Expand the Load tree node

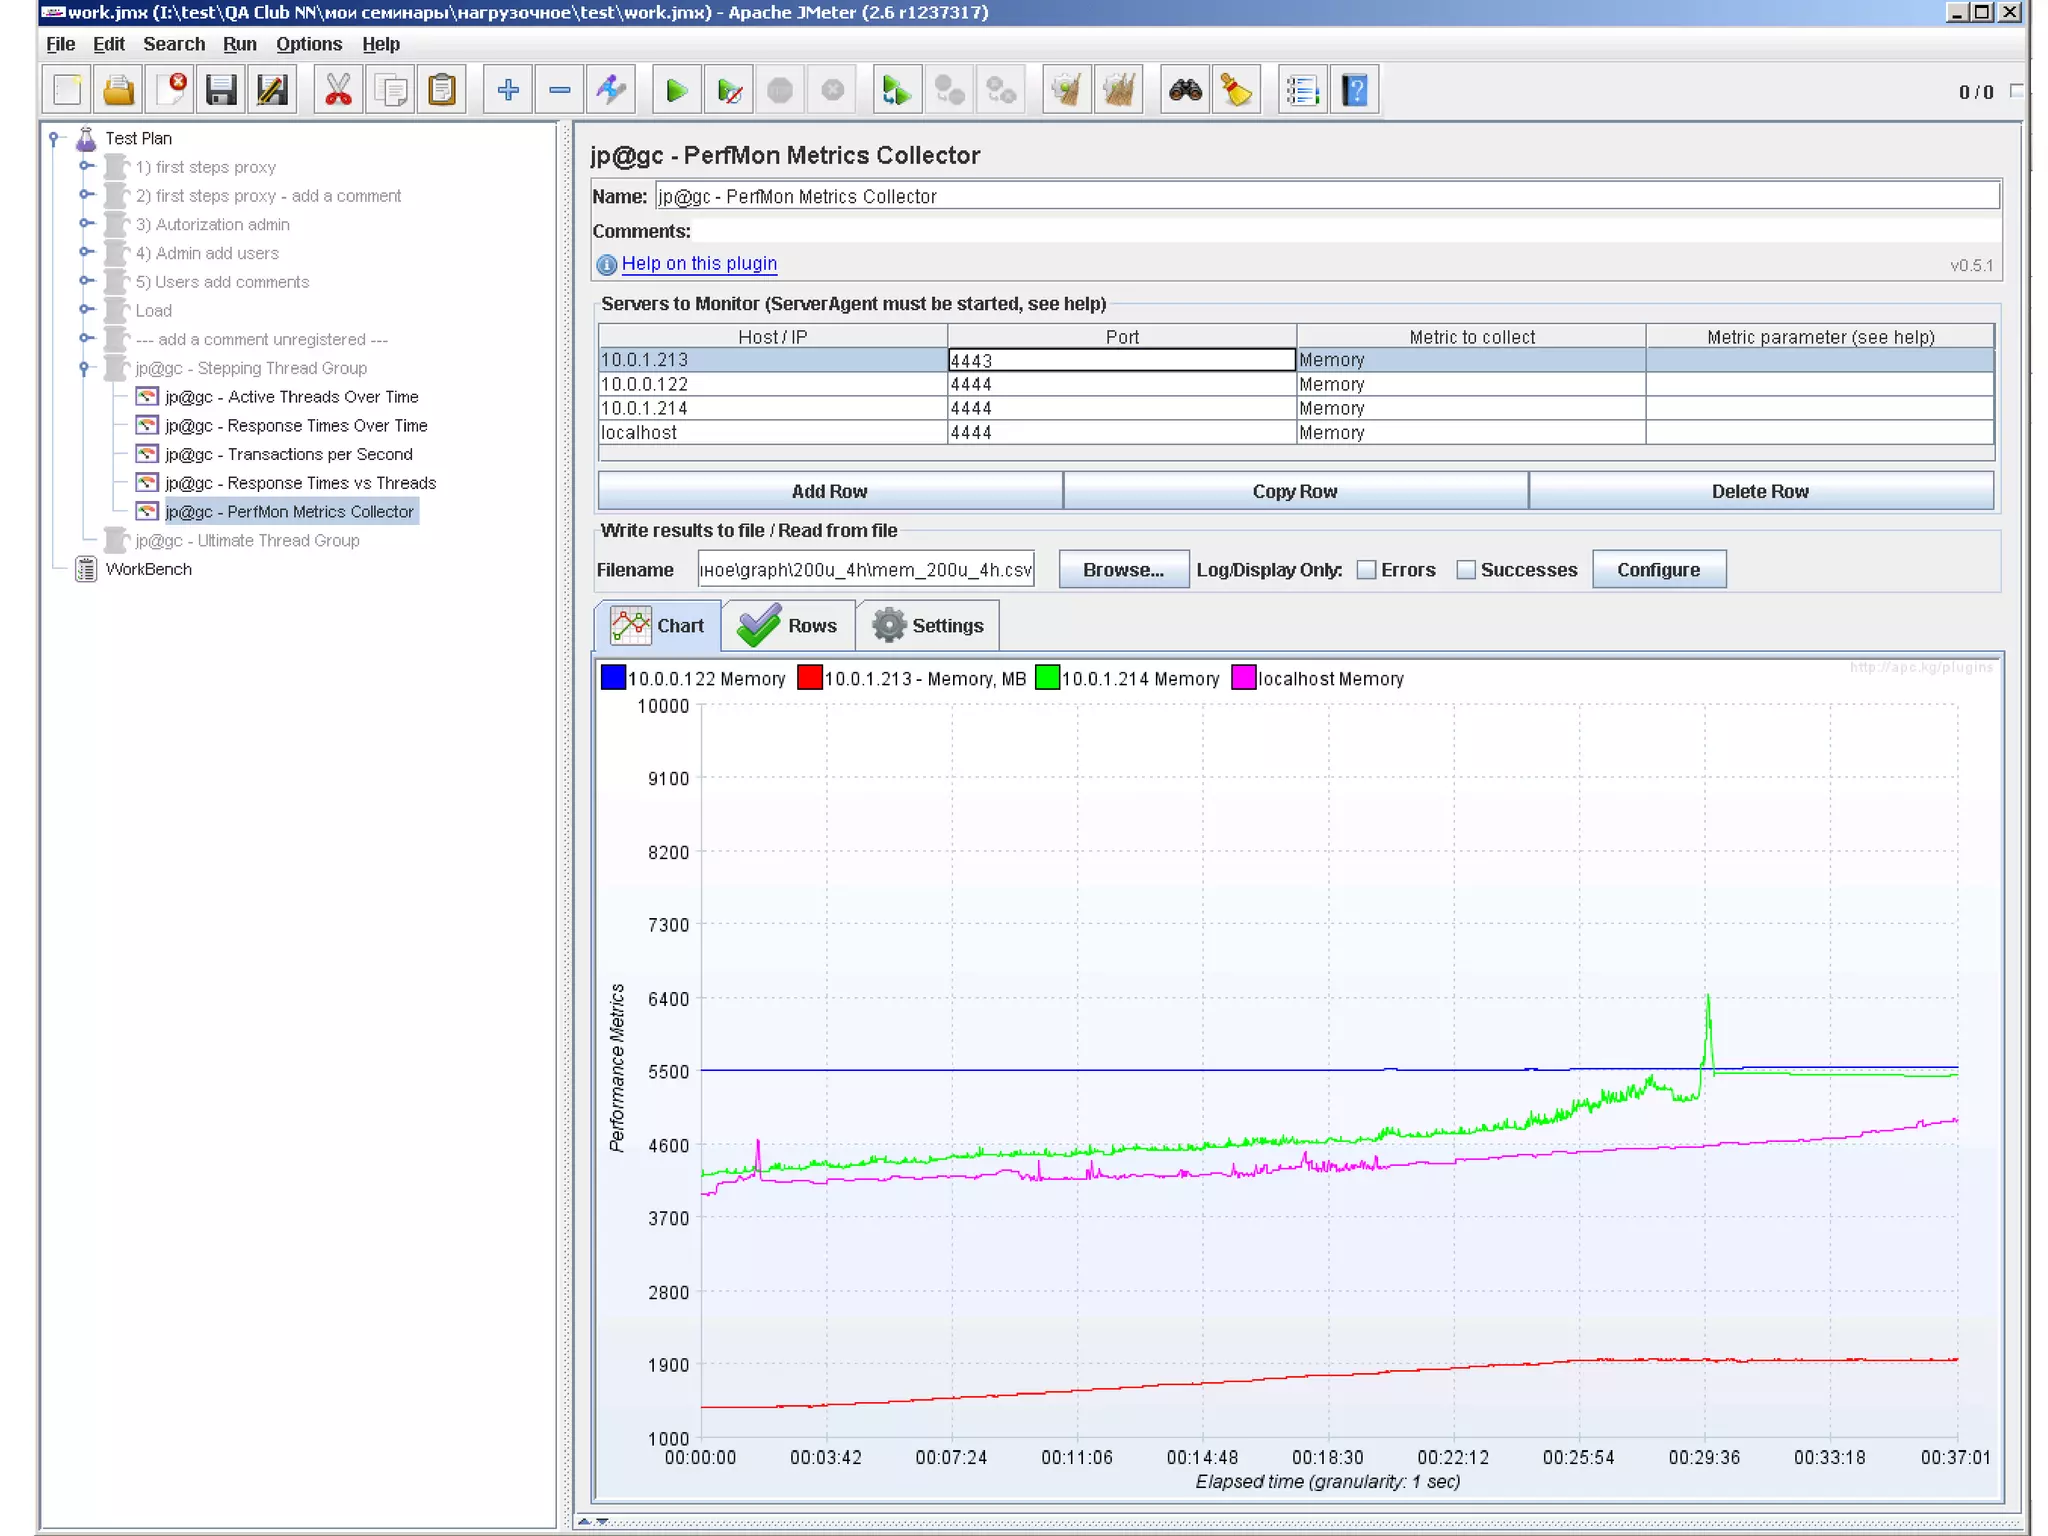tap(86, 310)
